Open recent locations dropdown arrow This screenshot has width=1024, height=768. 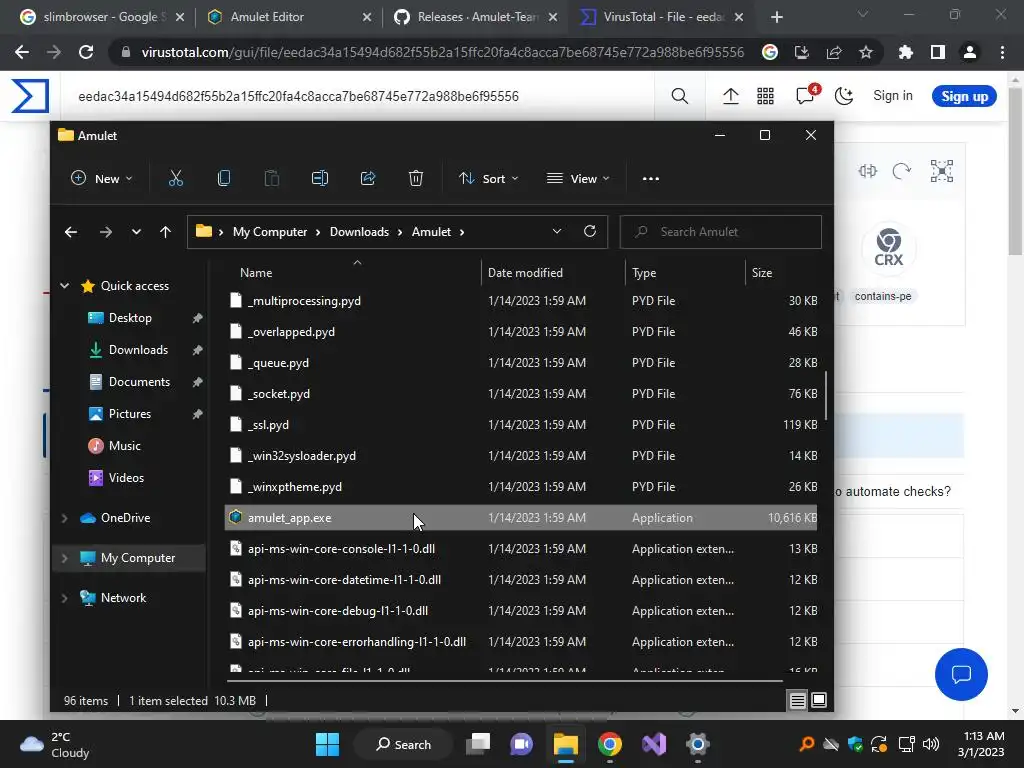(x=136, y=232)
